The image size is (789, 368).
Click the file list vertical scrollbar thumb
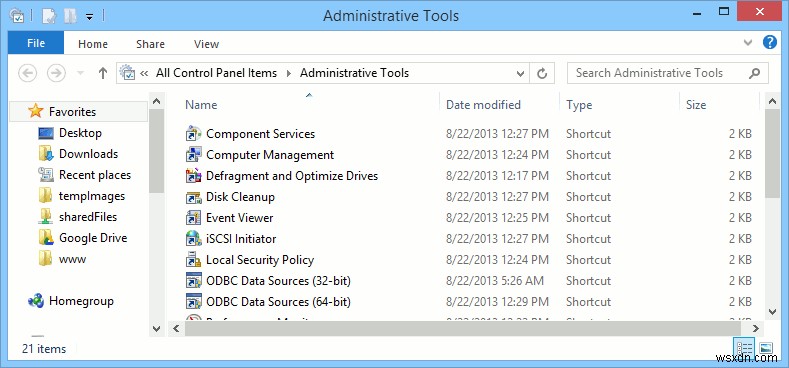(x=773, y=153)
